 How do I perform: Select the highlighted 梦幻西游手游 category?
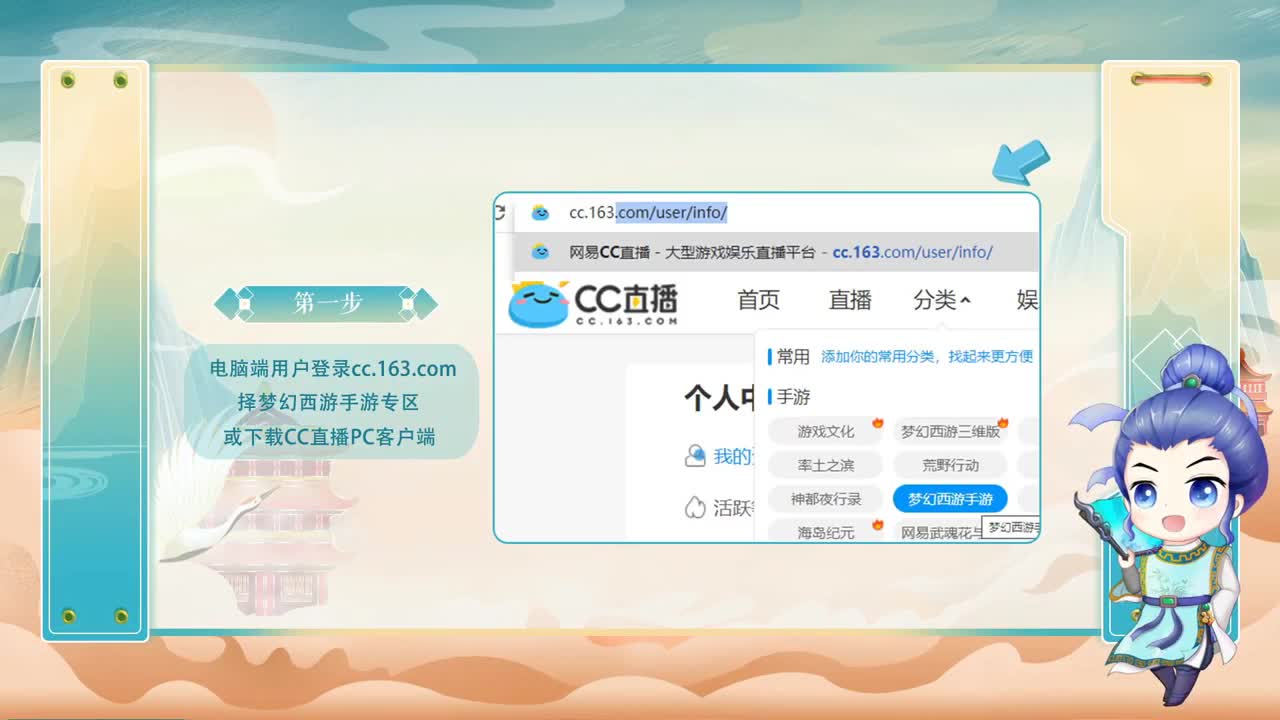pyautogui.click(x=950, y=499)
